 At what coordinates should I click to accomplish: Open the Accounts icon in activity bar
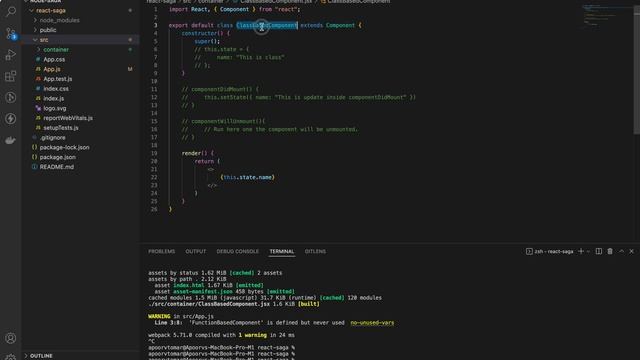(11, 338)
